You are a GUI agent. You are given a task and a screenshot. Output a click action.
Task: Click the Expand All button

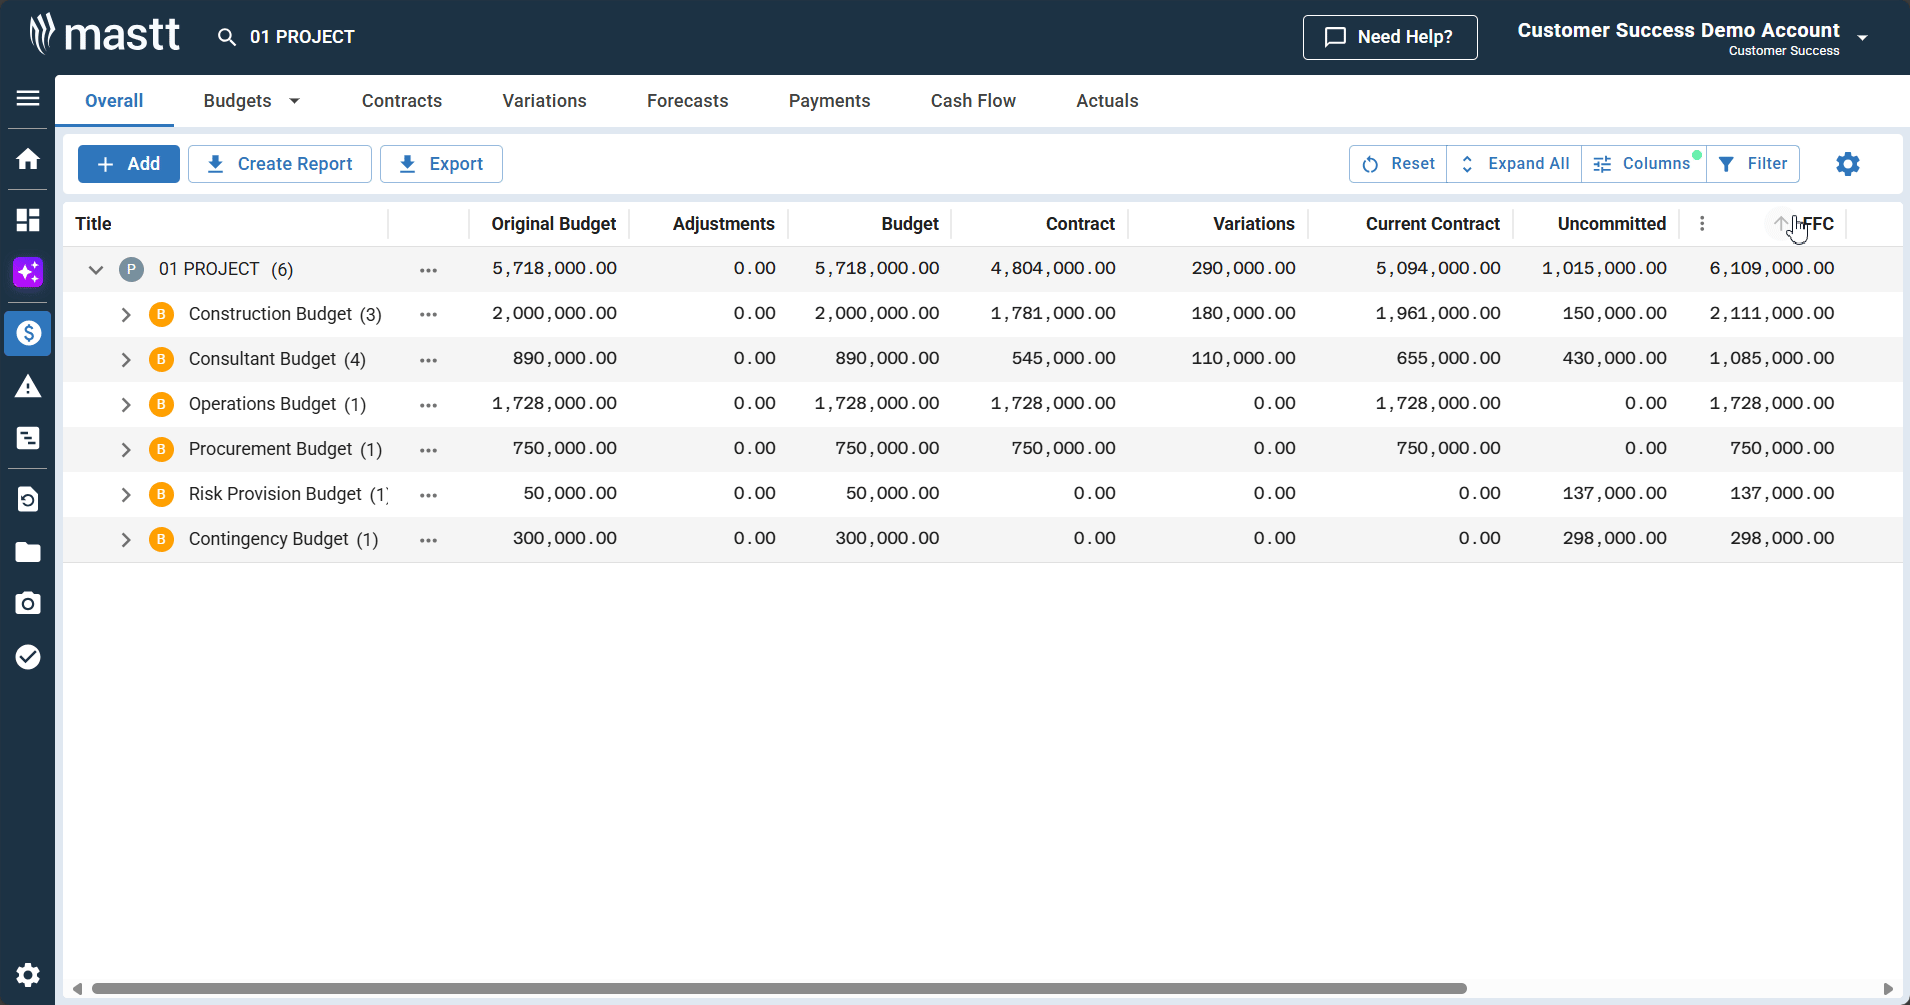coord(1514,164)
